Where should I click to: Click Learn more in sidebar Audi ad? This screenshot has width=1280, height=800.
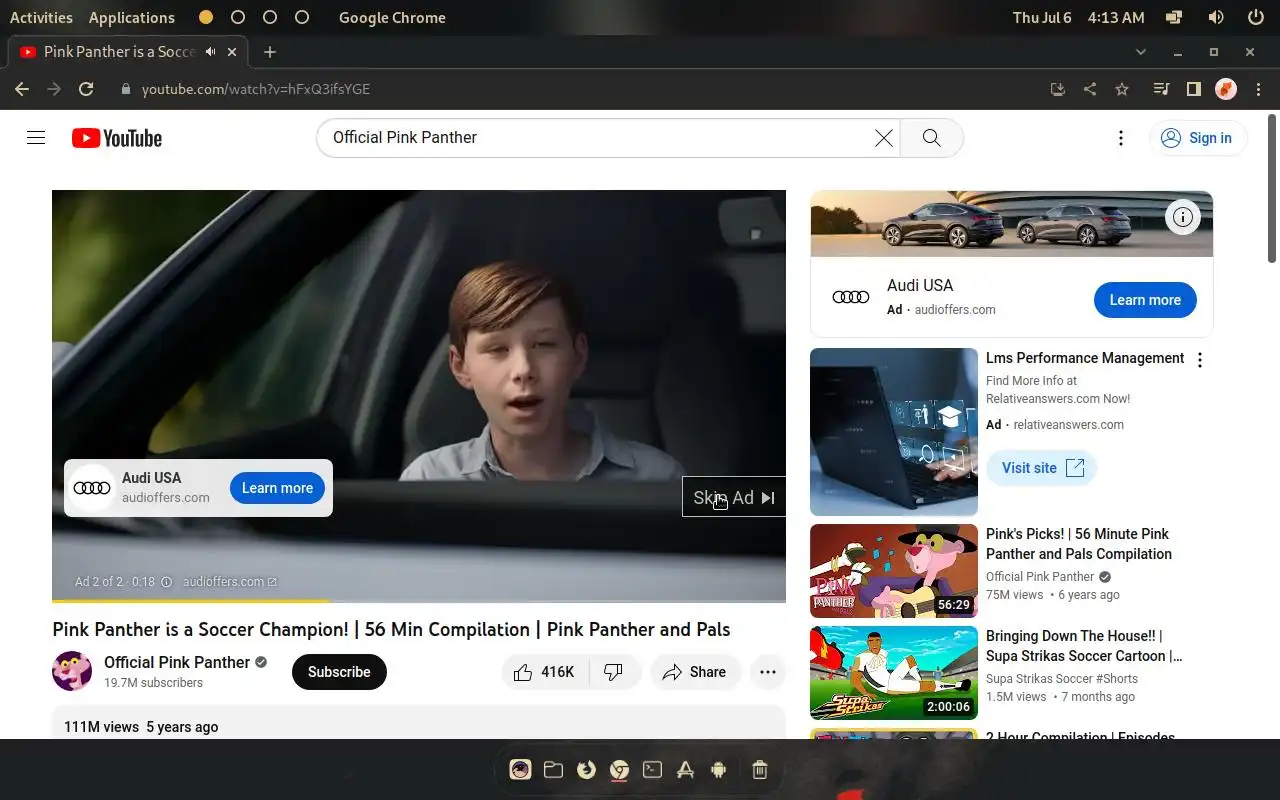[x=1145, y=300]
